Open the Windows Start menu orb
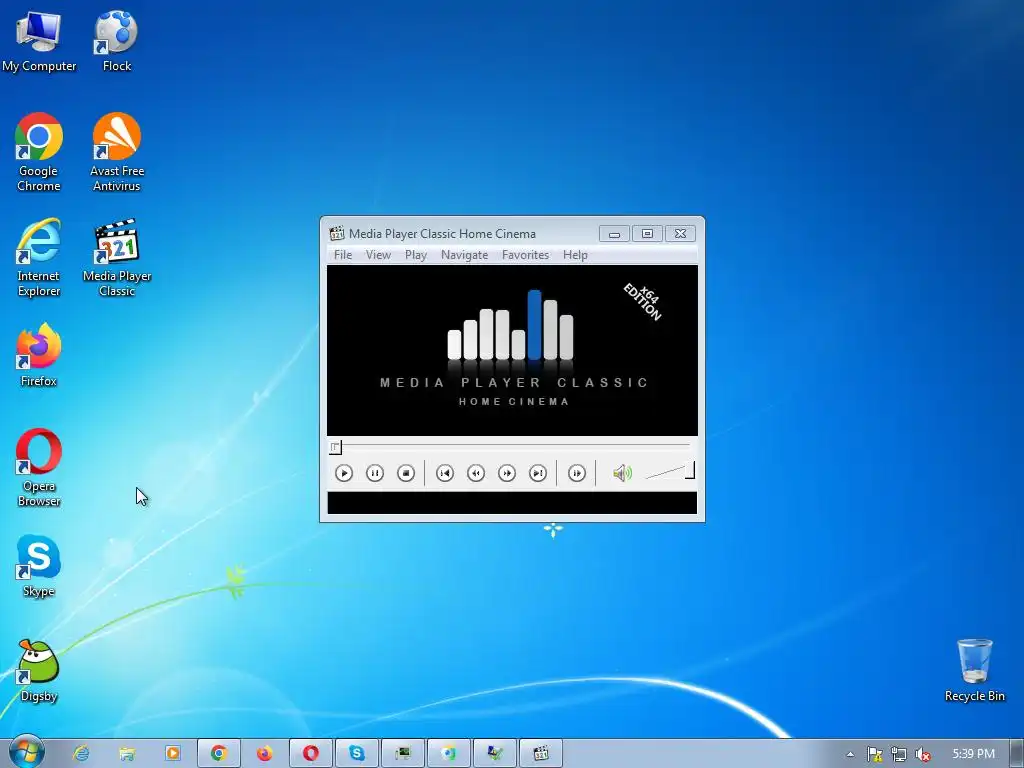 point(27,752)
